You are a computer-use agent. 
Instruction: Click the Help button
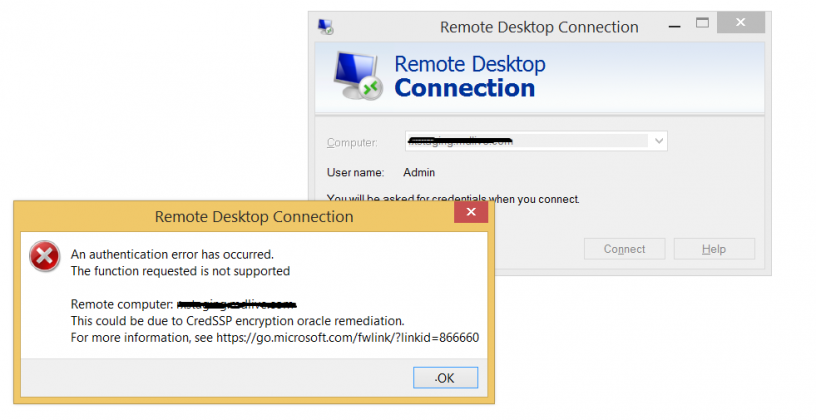click(x=714, y=249)
